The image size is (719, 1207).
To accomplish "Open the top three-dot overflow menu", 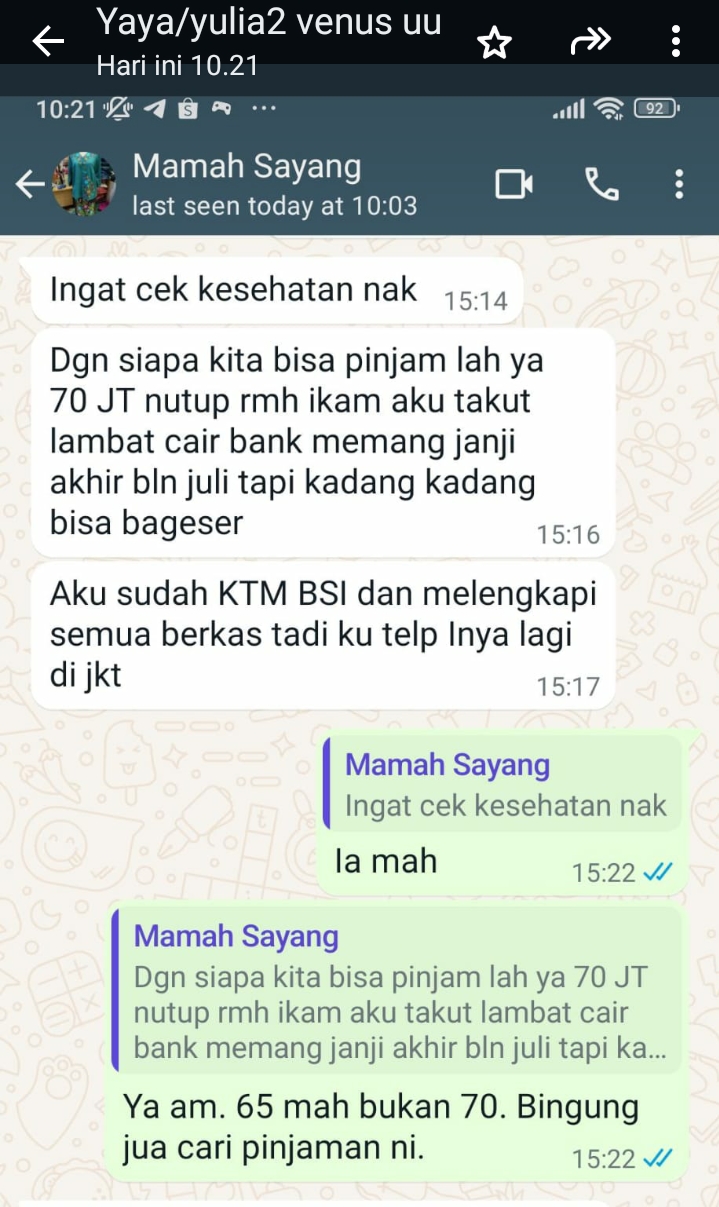I will click(x=677, y=42).
